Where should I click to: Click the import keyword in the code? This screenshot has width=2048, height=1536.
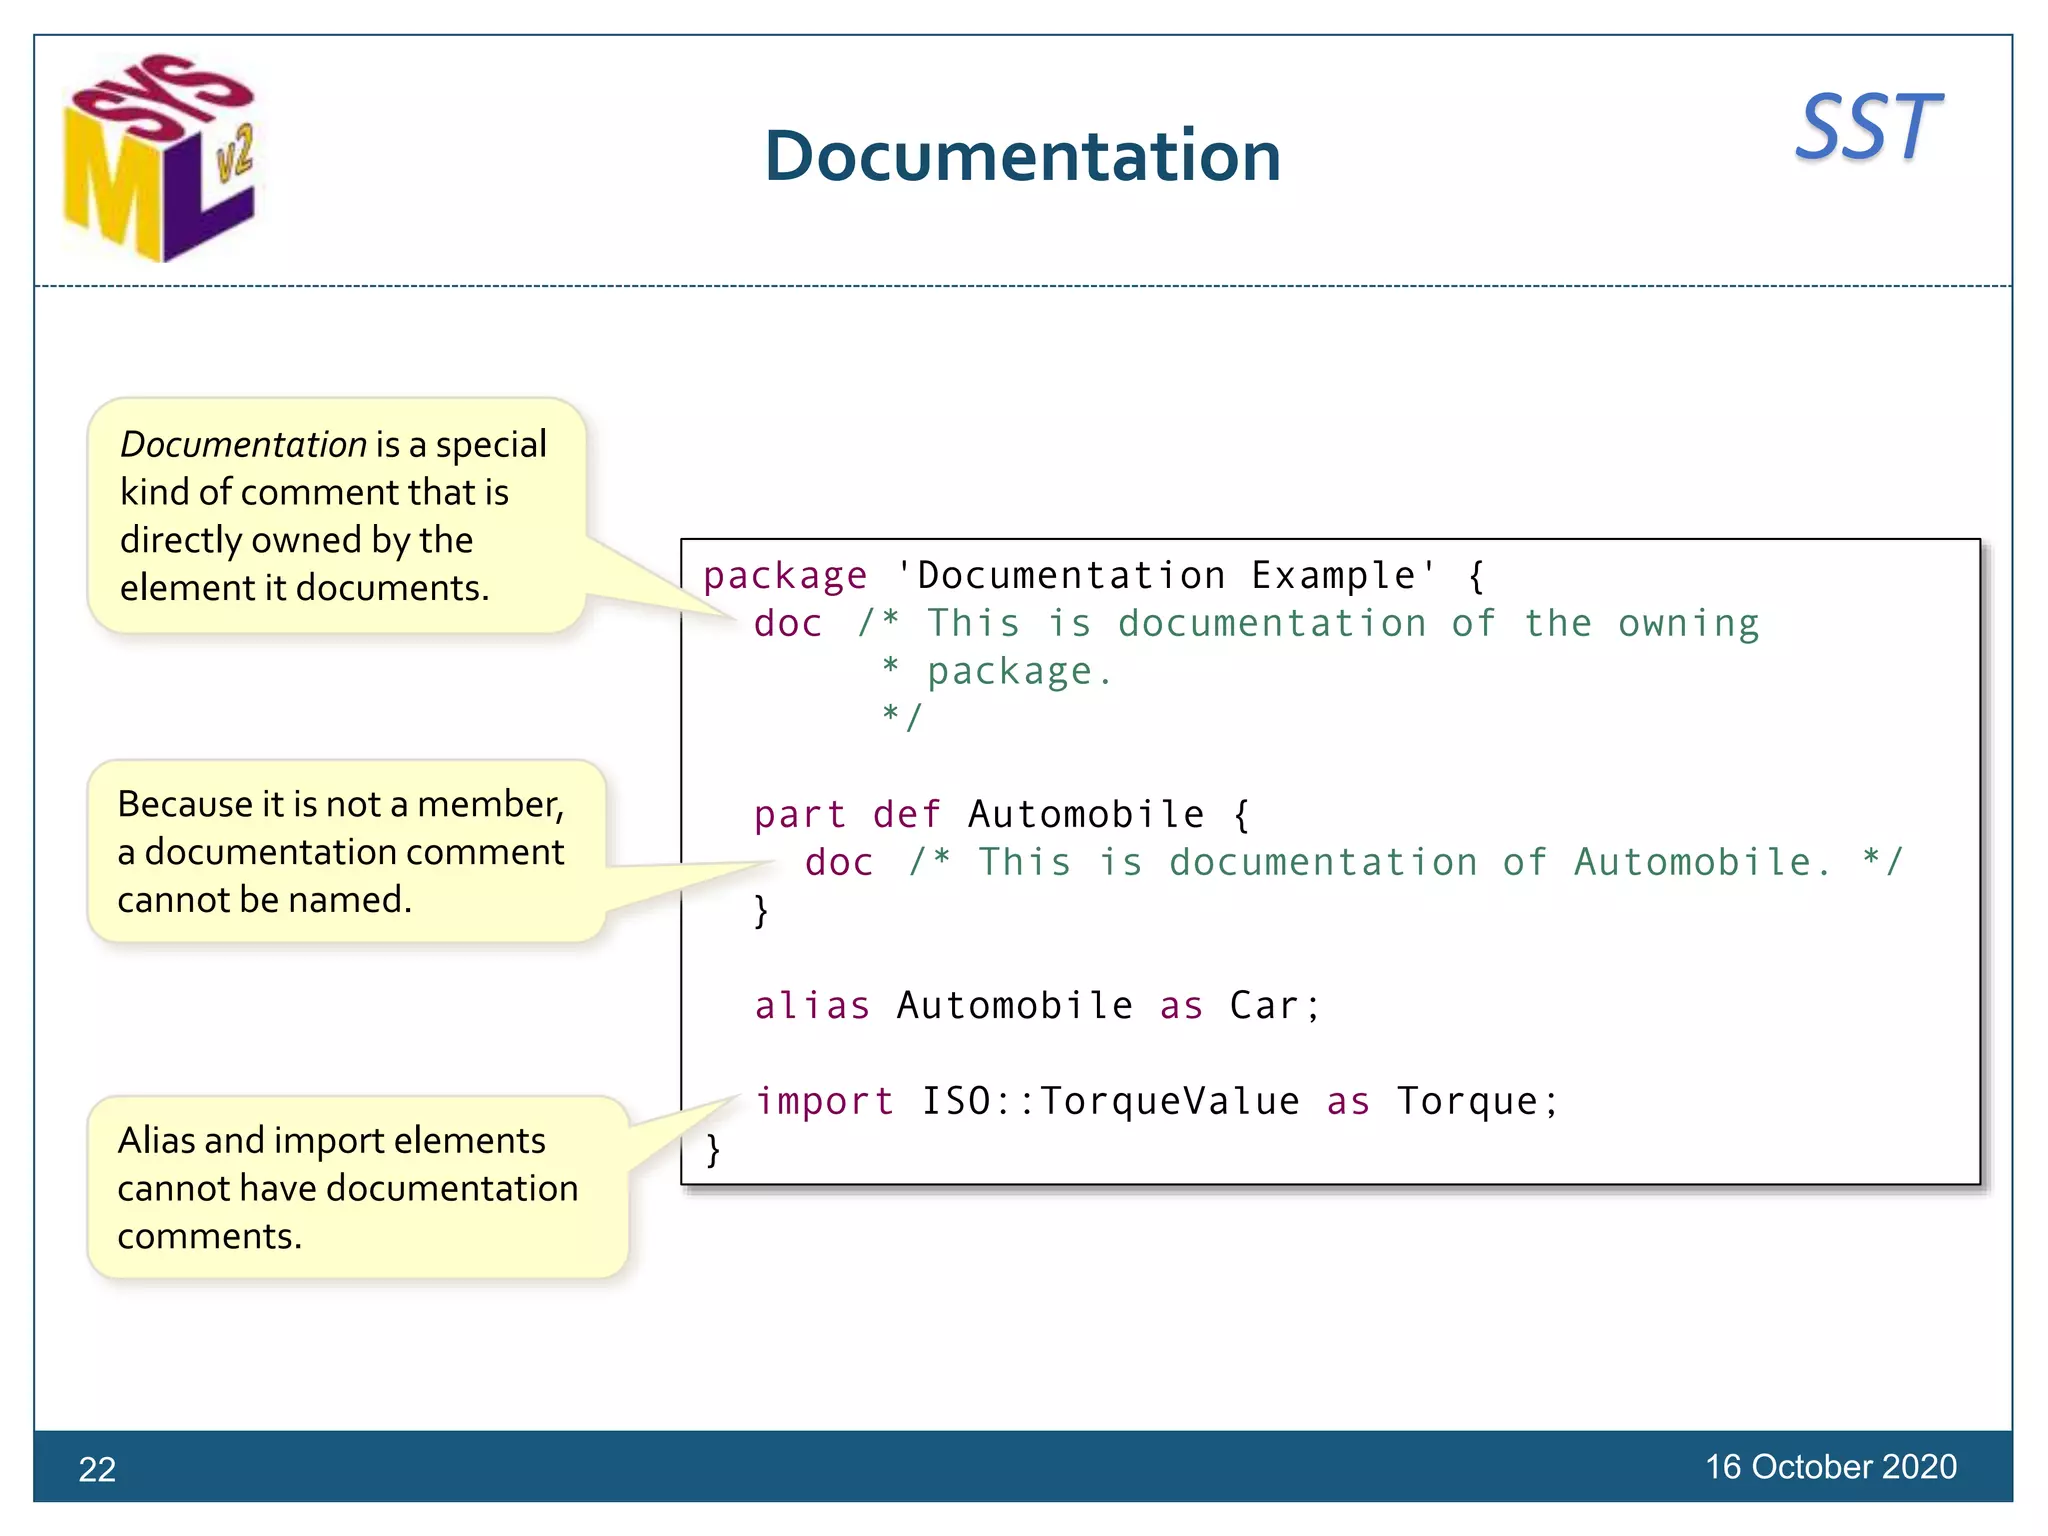tap(824, 1102)
